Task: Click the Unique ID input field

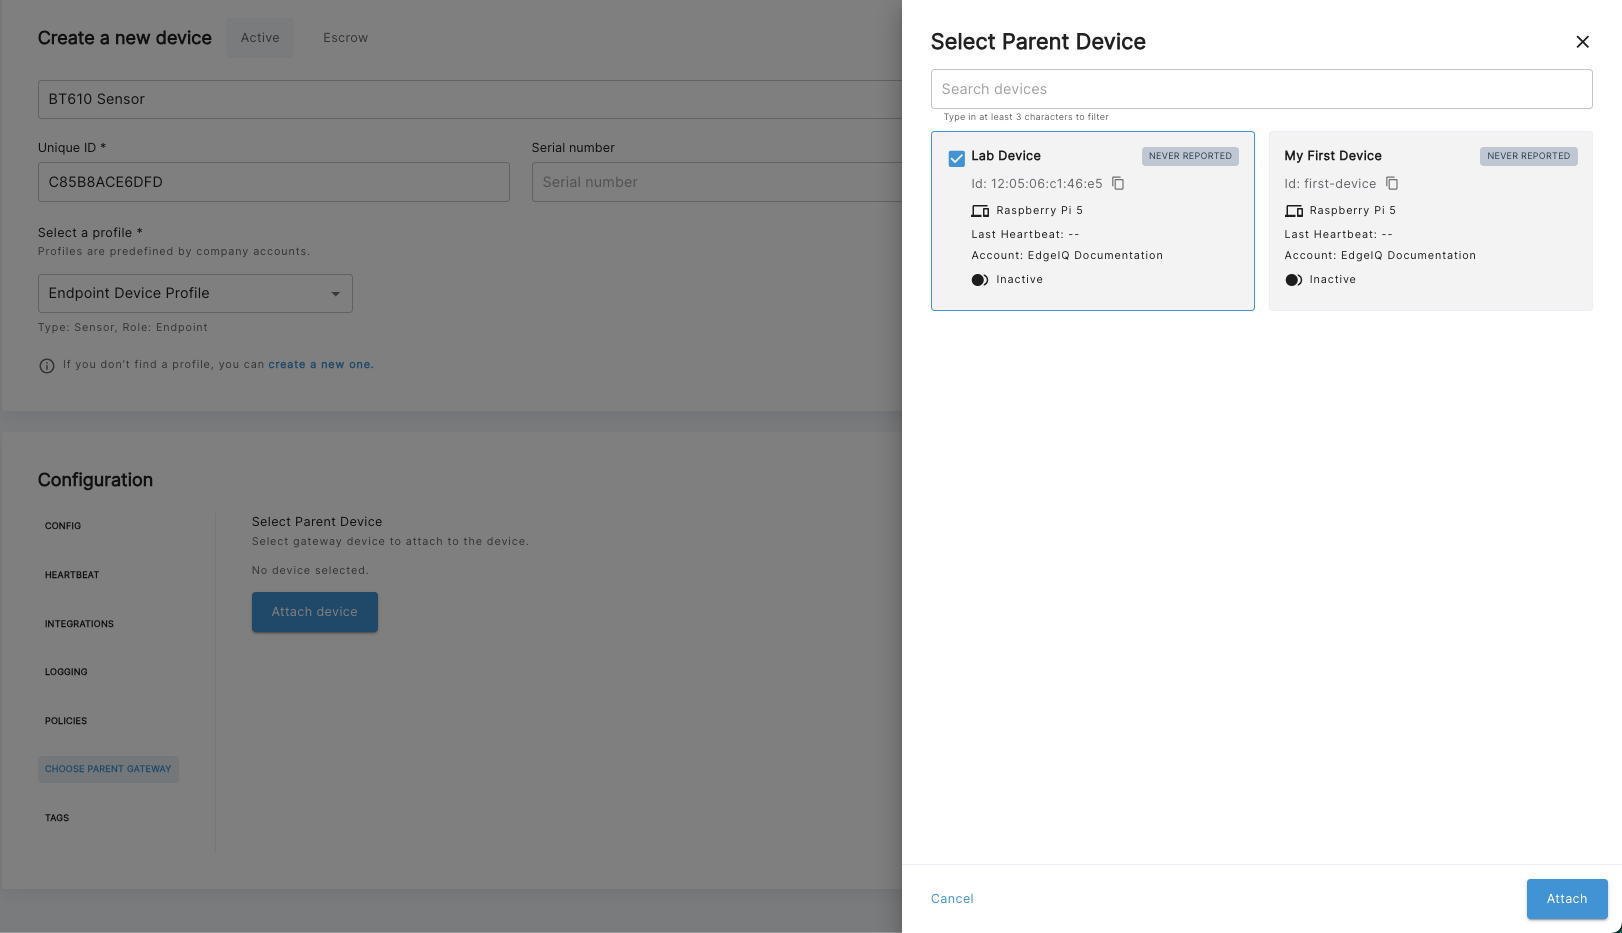Action: [274, 182]
